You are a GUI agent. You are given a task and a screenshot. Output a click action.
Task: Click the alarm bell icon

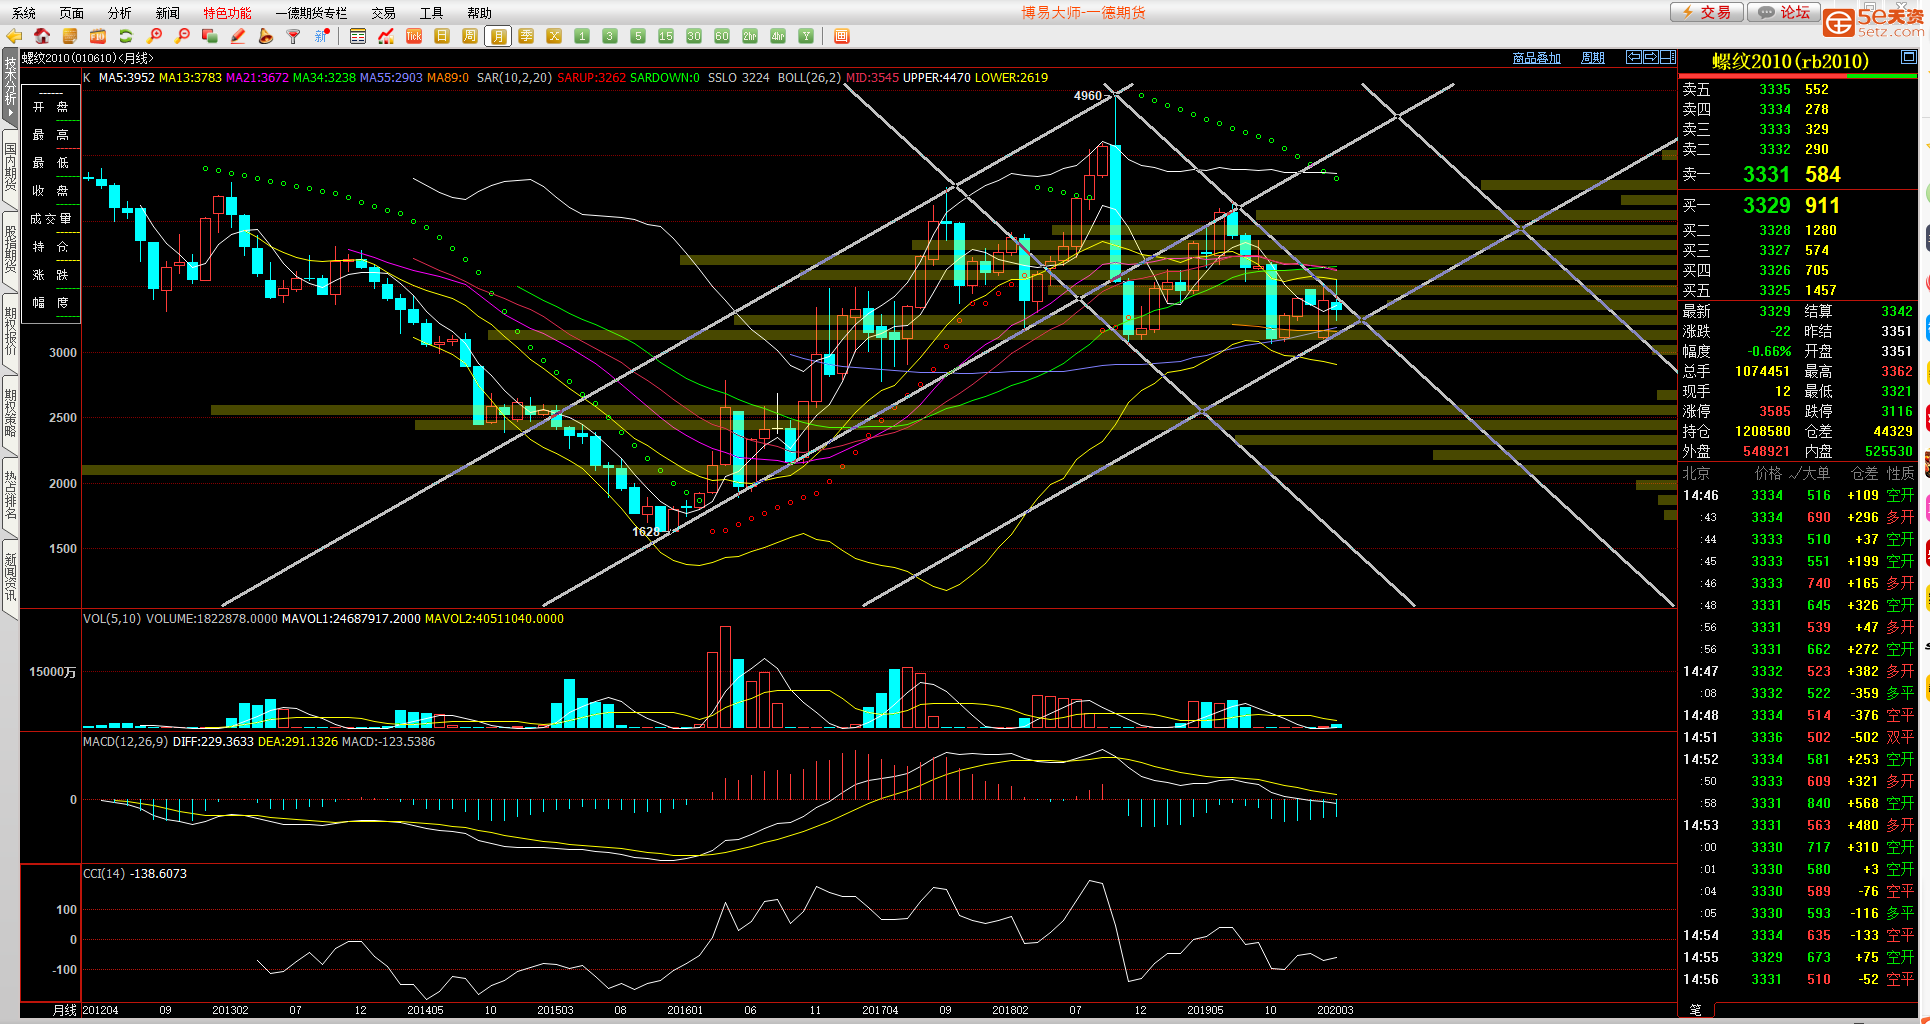click(x=265, y=36)
